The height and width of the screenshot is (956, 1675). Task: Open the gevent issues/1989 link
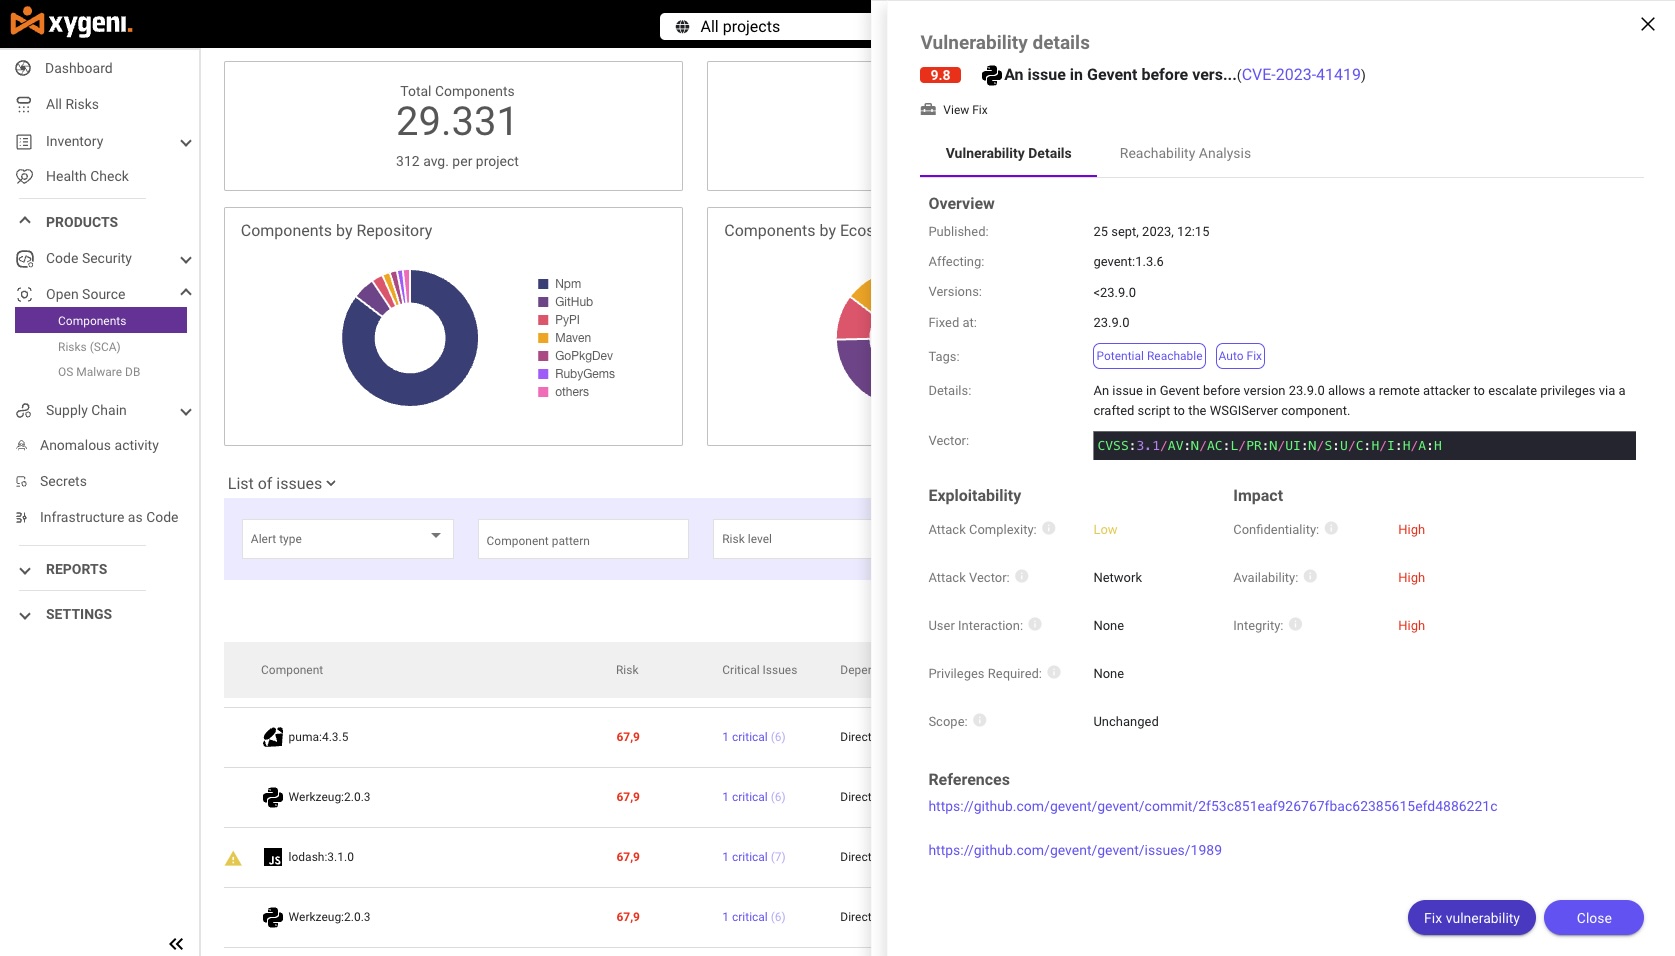click(1075, 850)
